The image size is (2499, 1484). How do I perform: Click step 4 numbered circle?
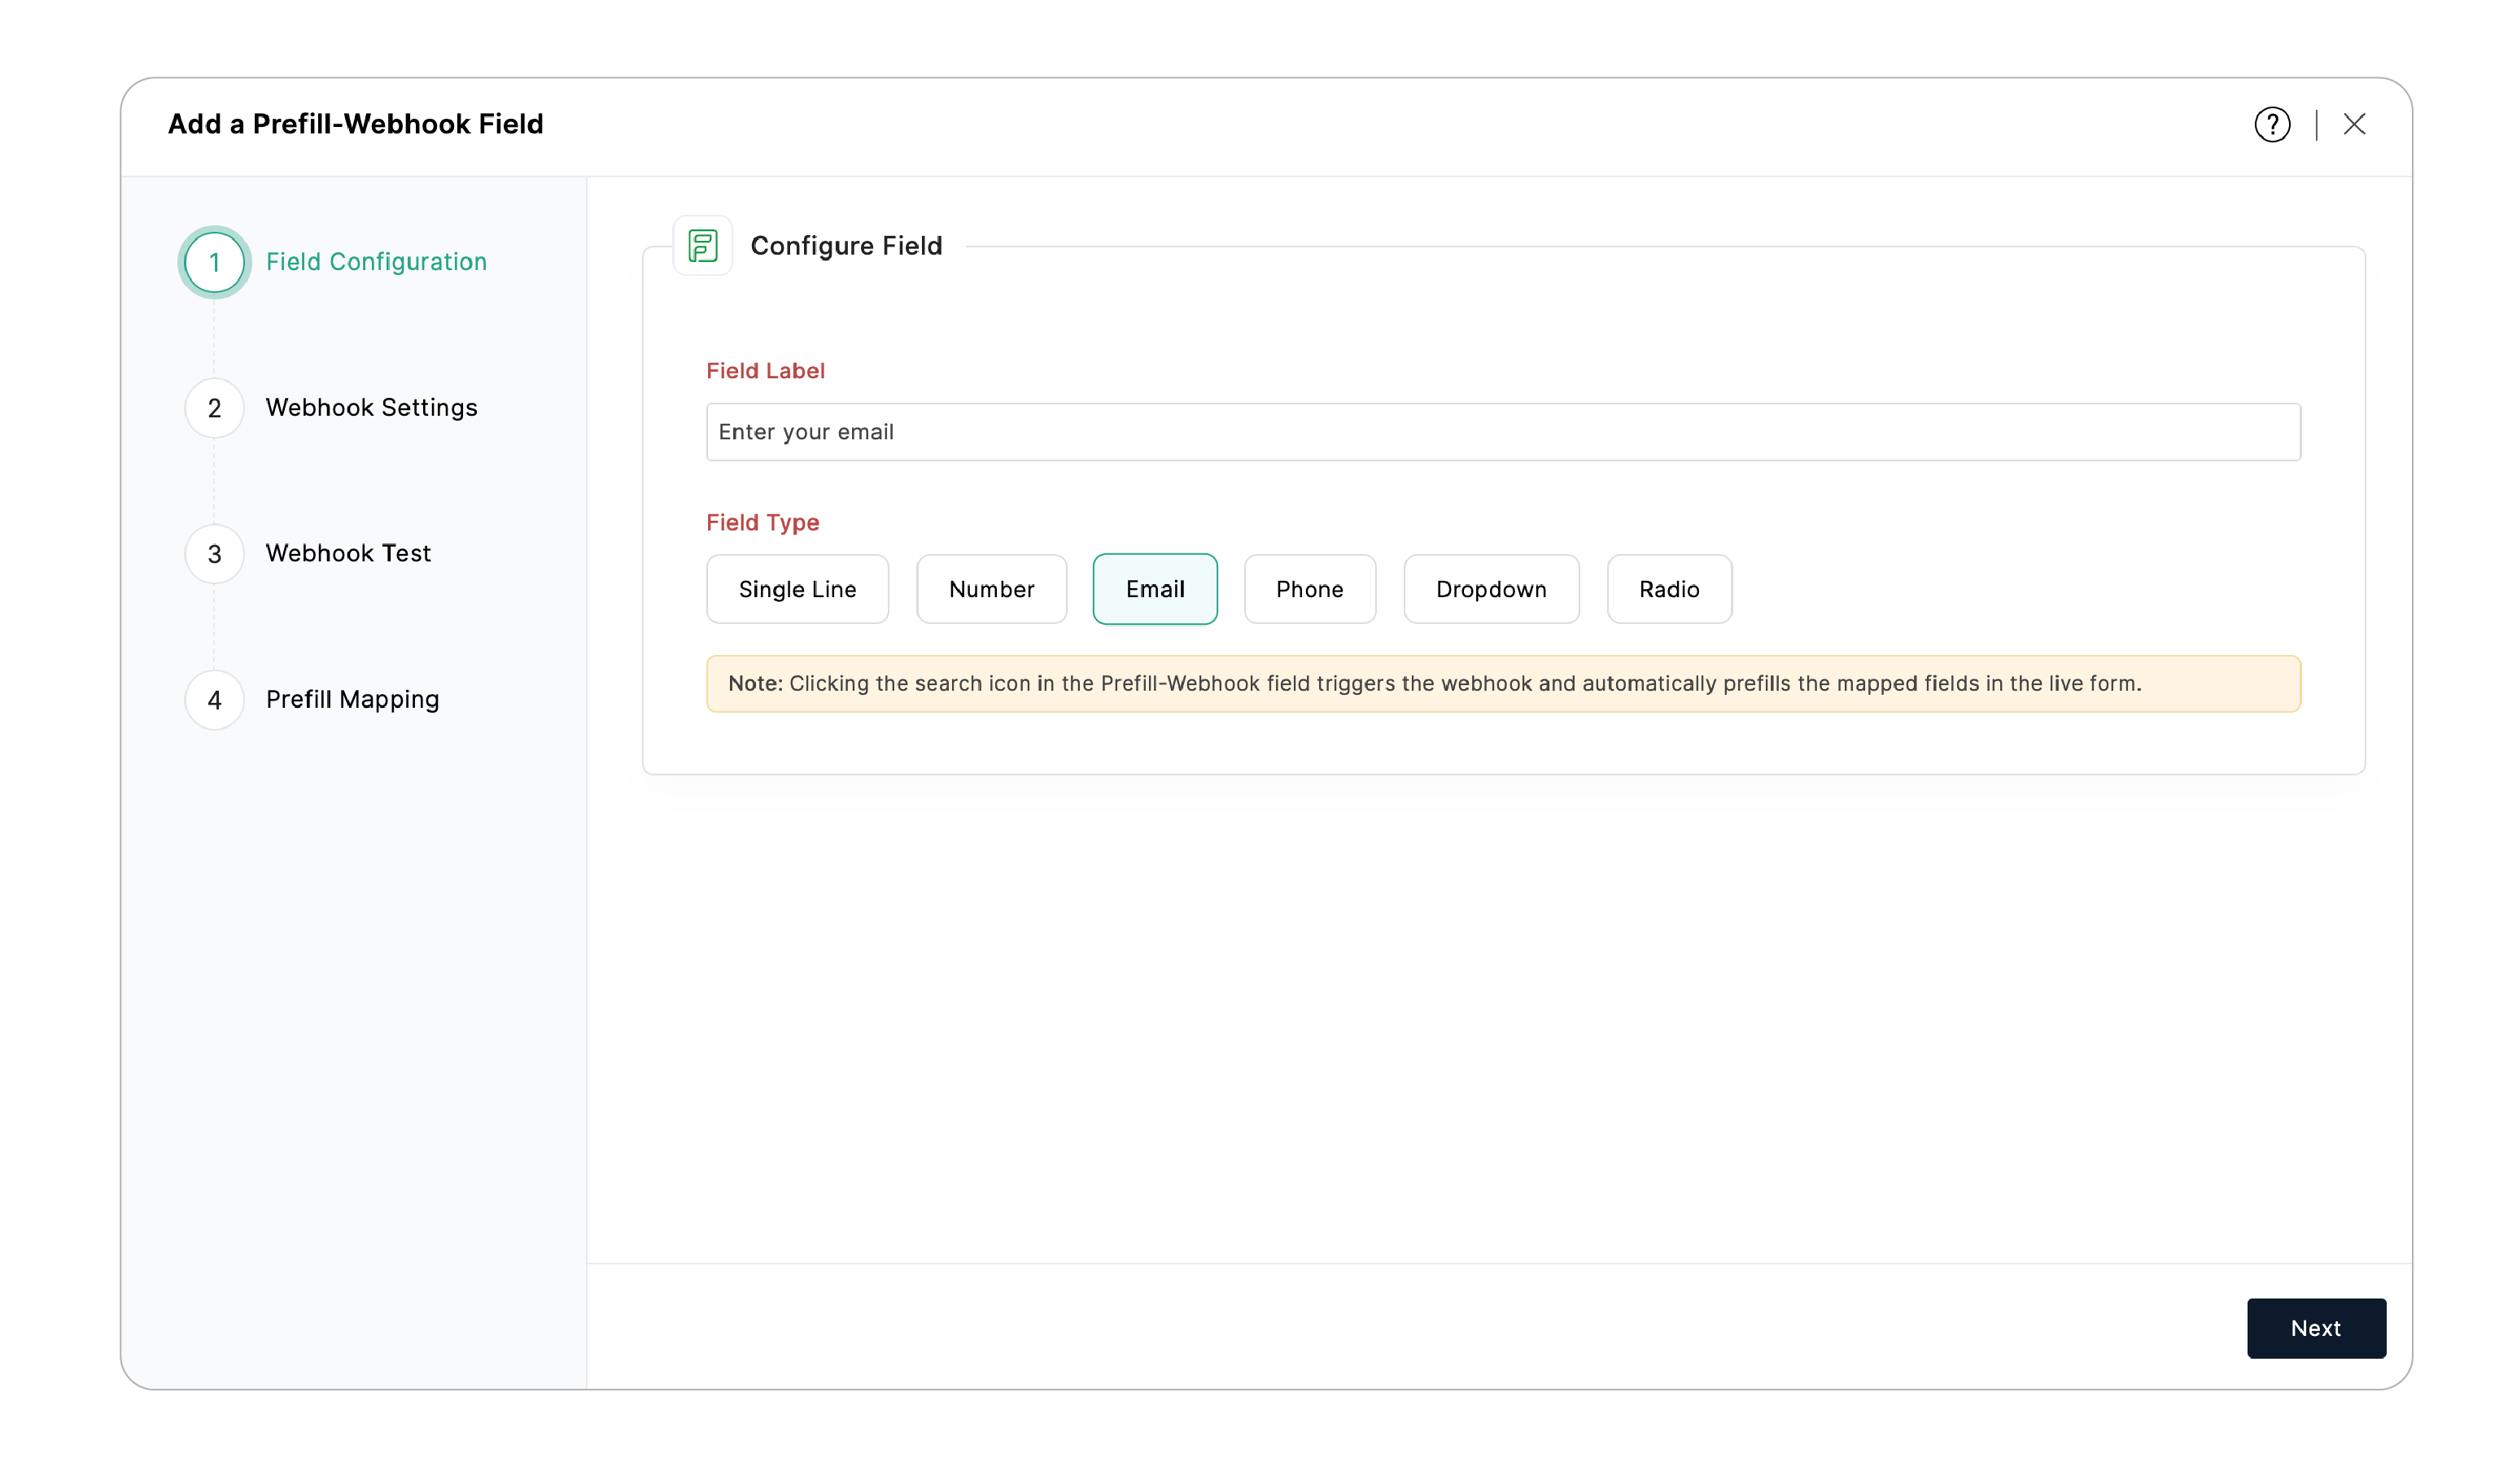pyautogui.click(x=214, y=700)
